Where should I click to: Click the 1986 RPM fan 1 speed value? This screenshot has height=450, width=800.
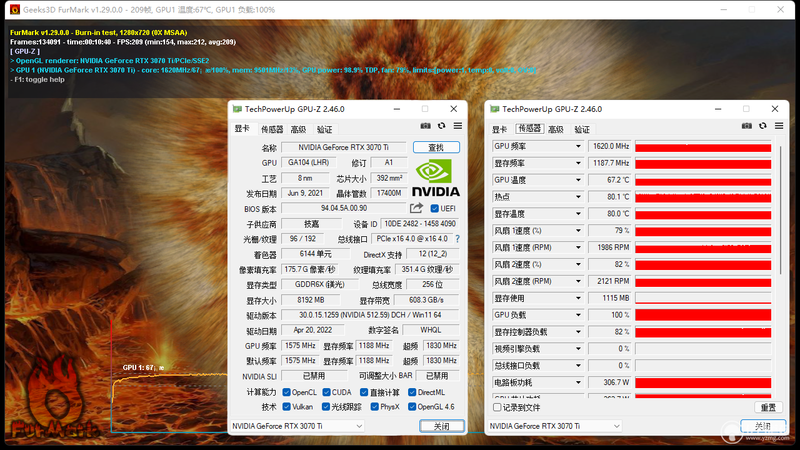coord(610,247)
